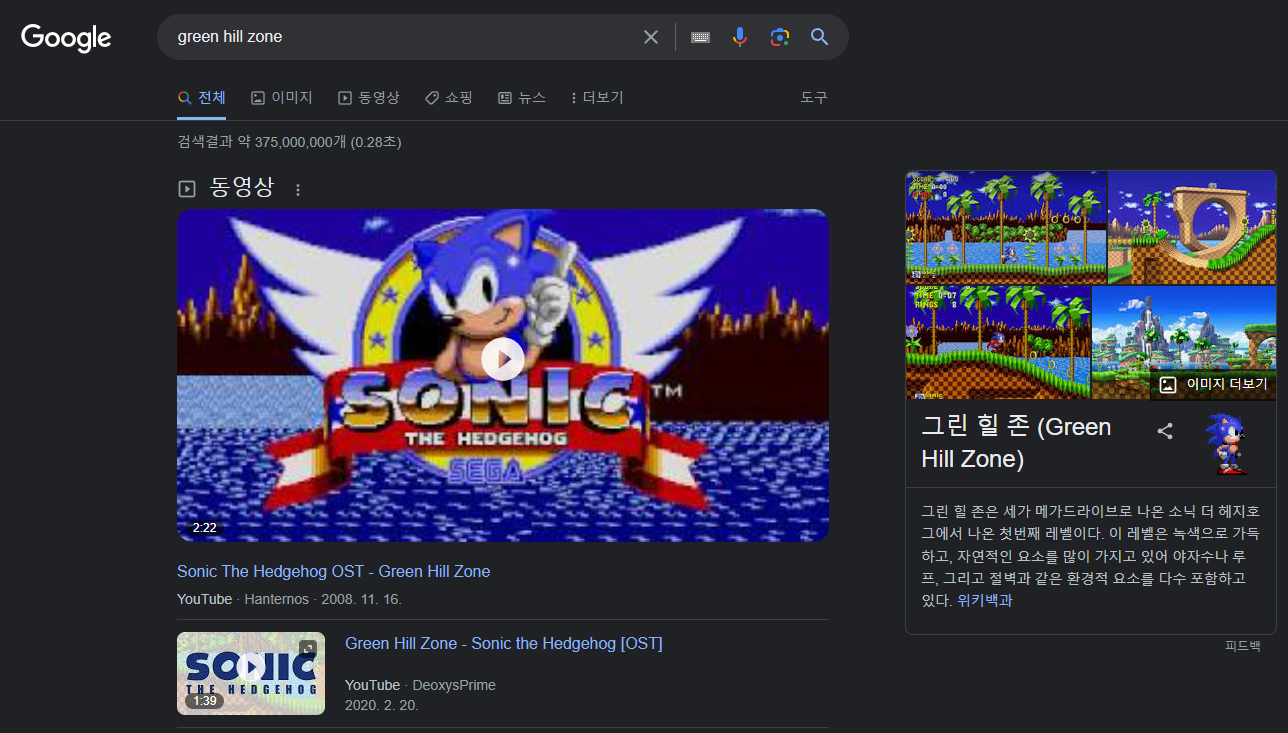Screen dimensions: 1288x733
Task: Open the on-screen keyboard icon
Action: pos(700,37)
